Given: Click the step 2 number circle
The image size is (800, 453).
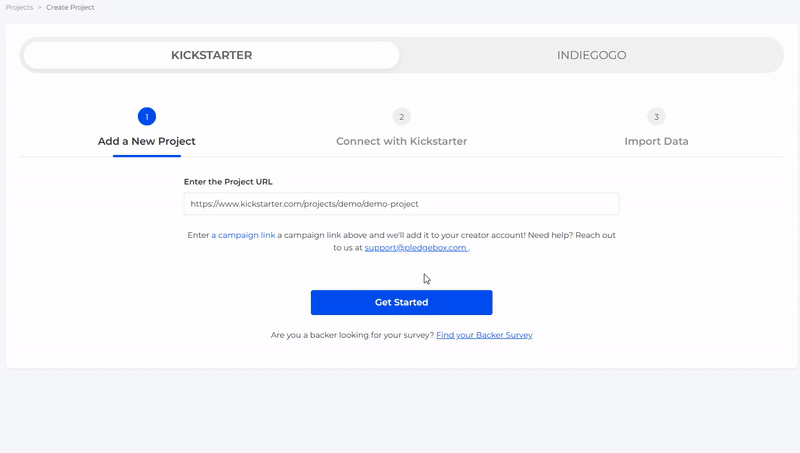Looking at the screenshot, I should (x=401, y=117).
